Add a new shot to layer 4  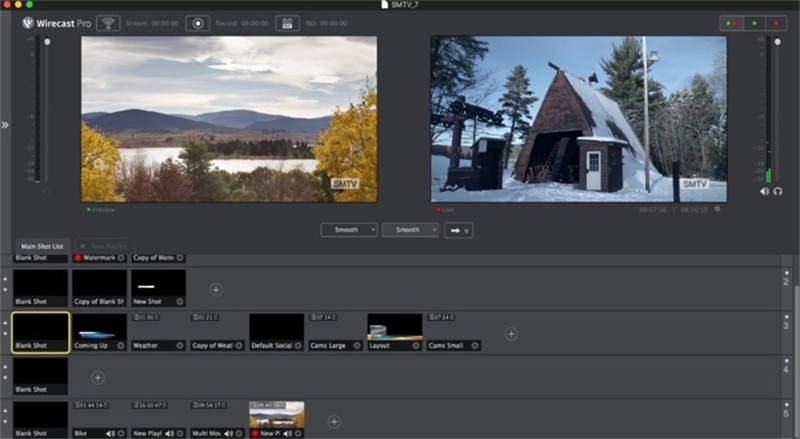[98, 378]
